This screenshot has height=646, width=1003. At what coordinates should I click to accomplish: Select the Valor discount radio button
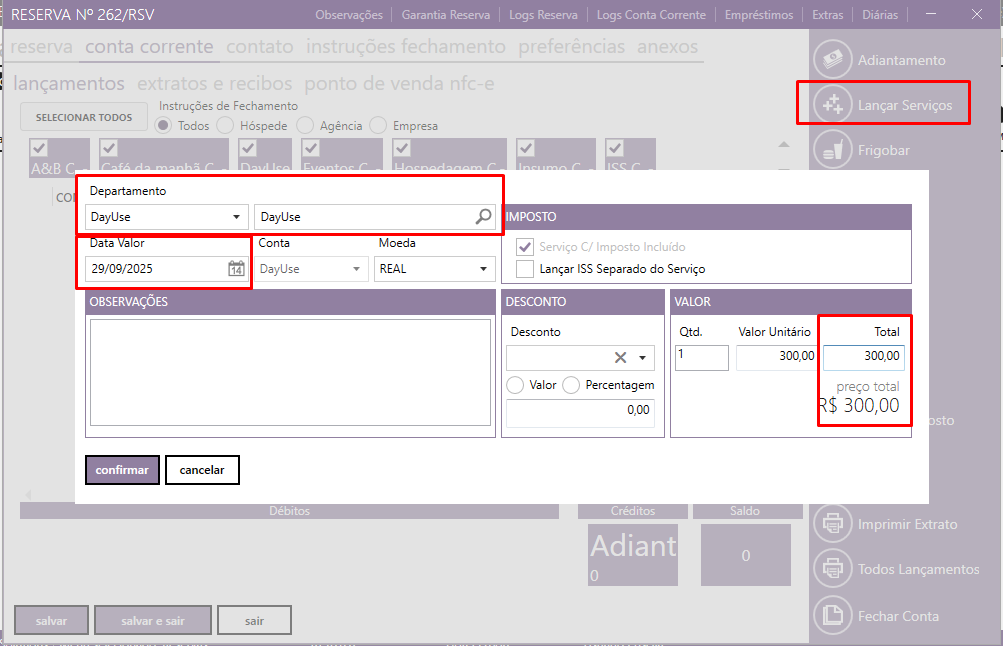point(516,385)
